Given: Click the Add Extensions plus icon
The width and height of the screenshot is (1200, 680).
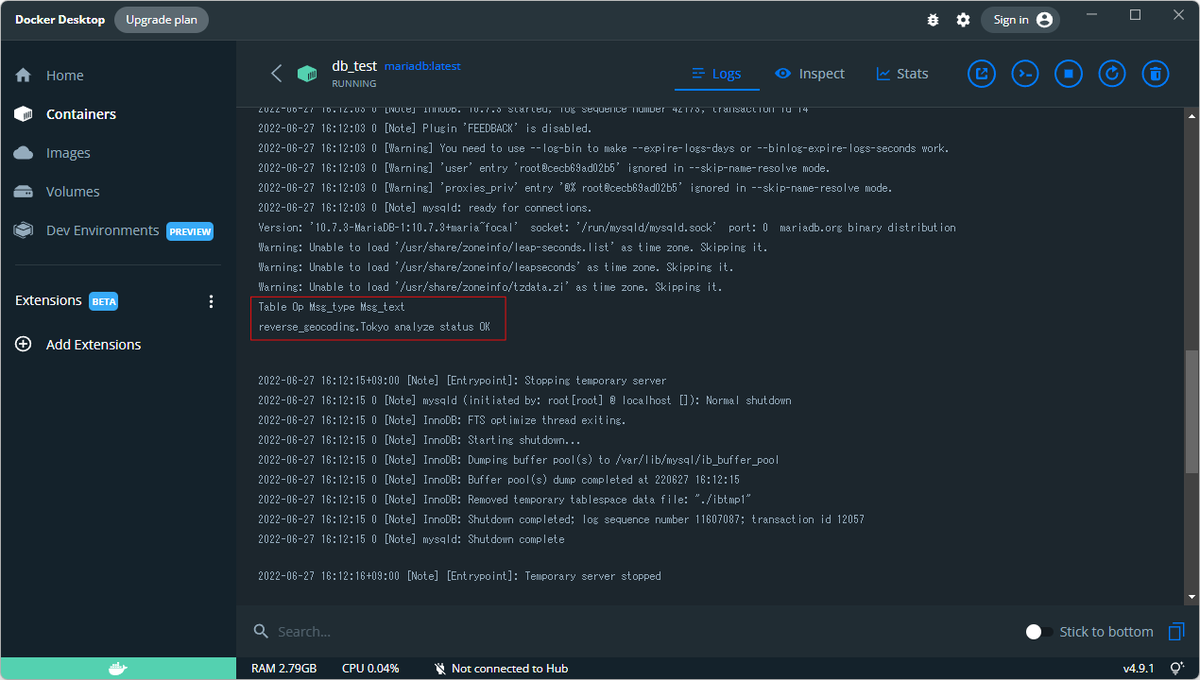Looking at the screenshot, I should click(24, 344).
